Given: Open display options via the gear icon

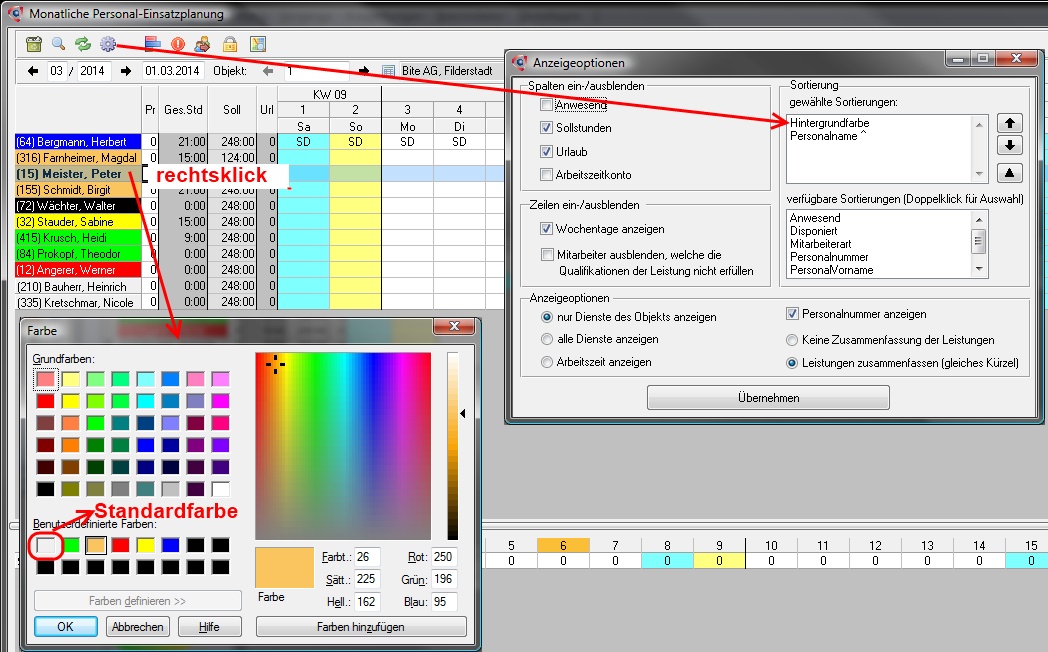Looking at the screenshot, I should [x=108, y=44].
